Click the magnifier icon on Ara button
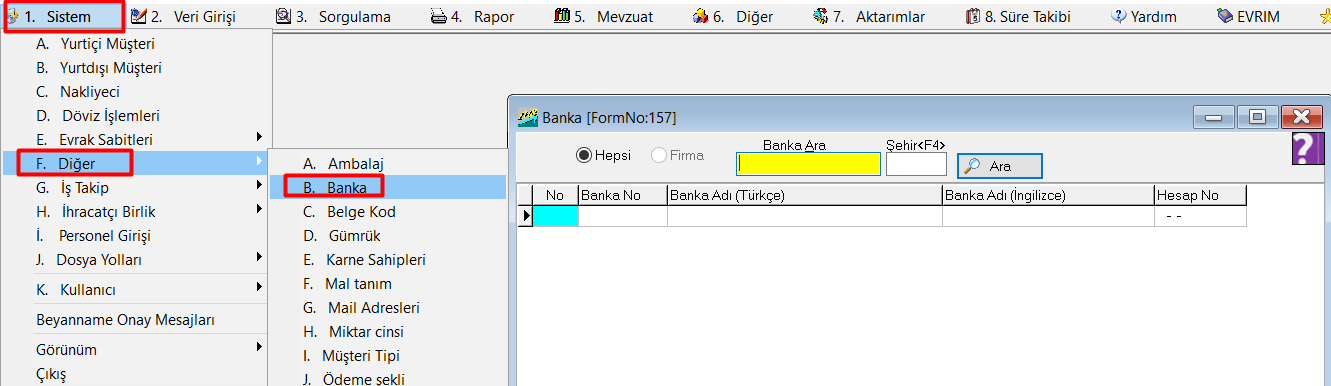The image size is (1331, 386). coord(971,166)
